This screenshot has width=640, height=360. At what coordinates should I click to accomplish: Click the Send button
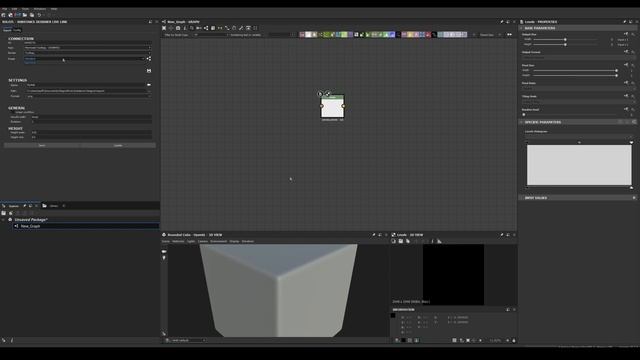click(42, 145)
